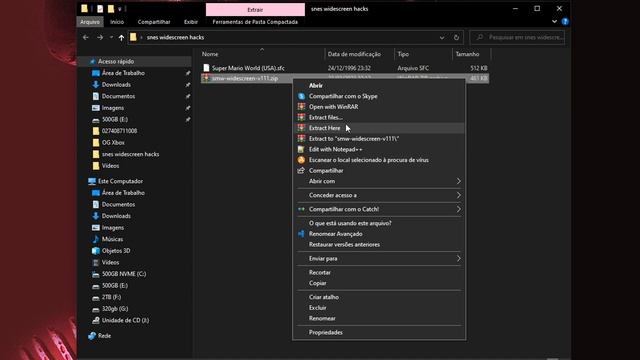The image size is (640, 360).
Task: Click the Catch! icon in context menu
Action: coord(301,209)
